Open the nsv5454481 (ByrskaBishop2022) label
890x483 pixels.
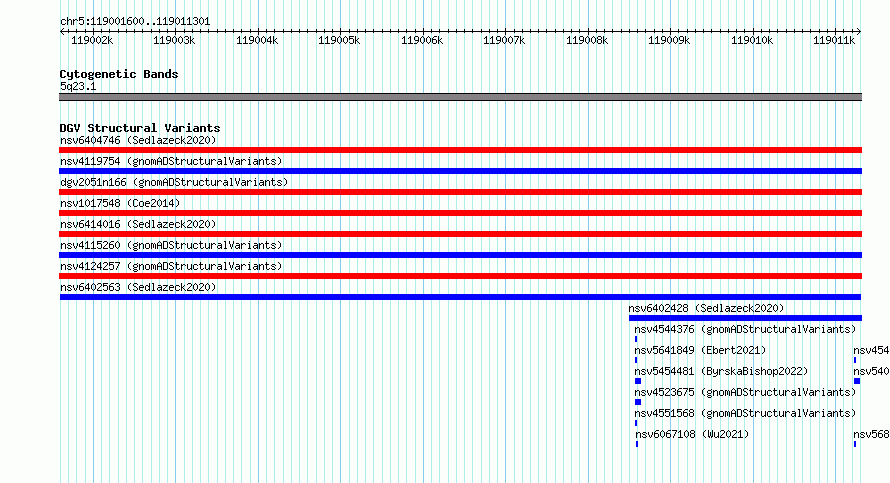coord(721,371)
